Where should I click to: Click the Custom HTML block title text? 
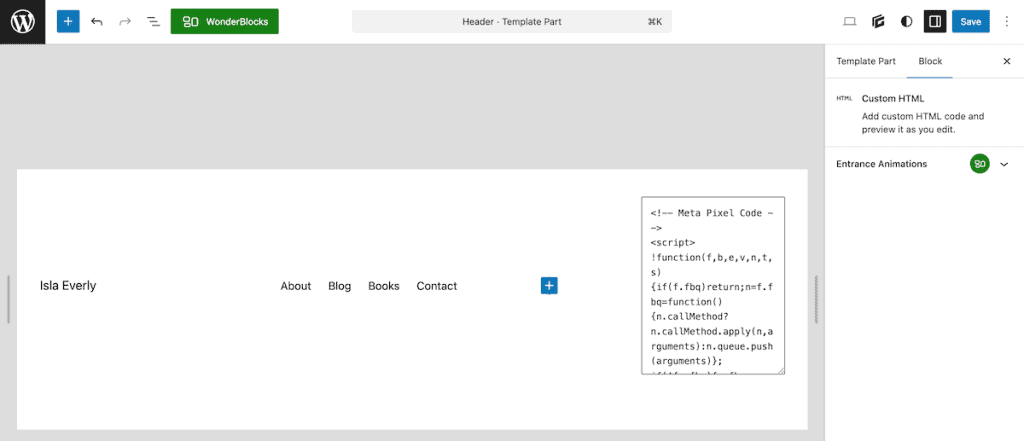point(893,99)
